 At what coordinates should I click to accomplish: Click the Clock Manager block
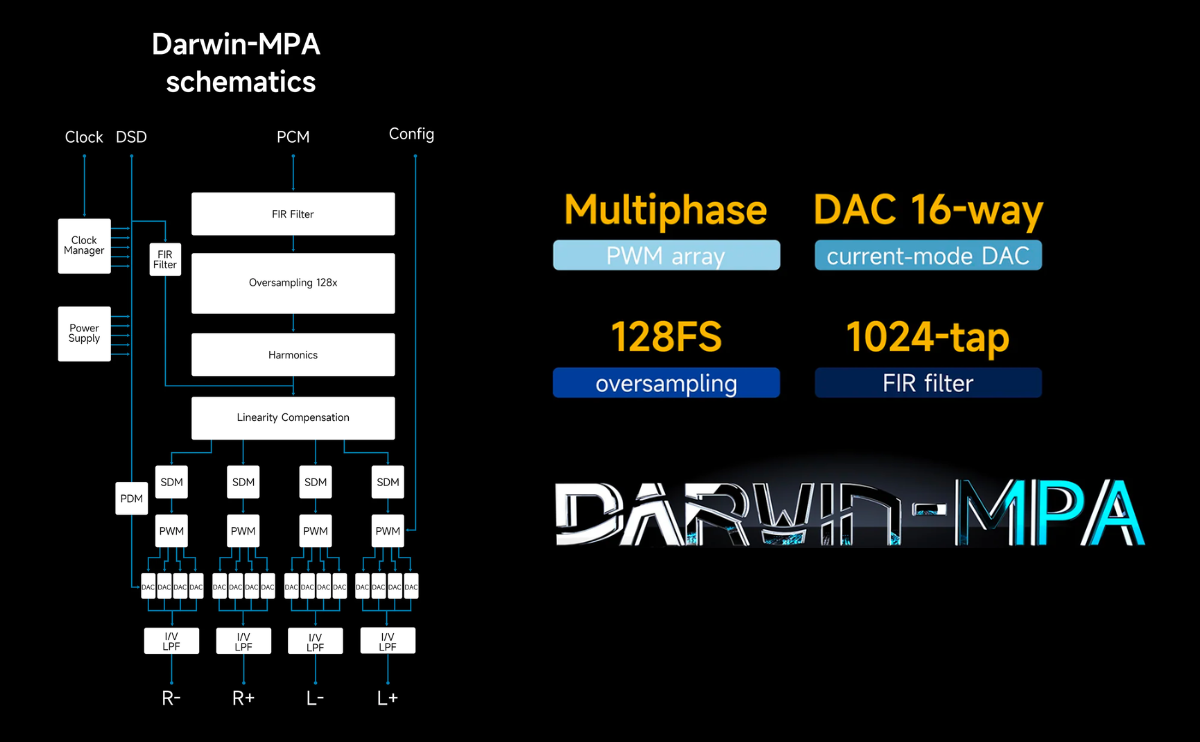[x=84, y=246]
